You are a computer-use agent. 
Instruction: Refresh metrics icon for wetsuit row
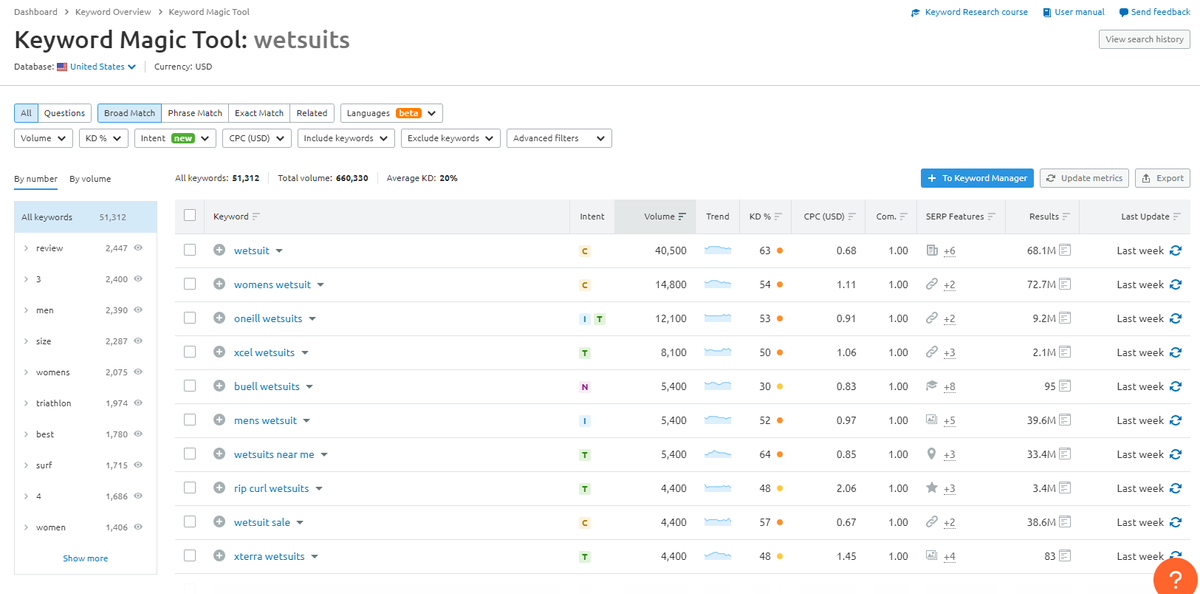[x=1176, y=251]
